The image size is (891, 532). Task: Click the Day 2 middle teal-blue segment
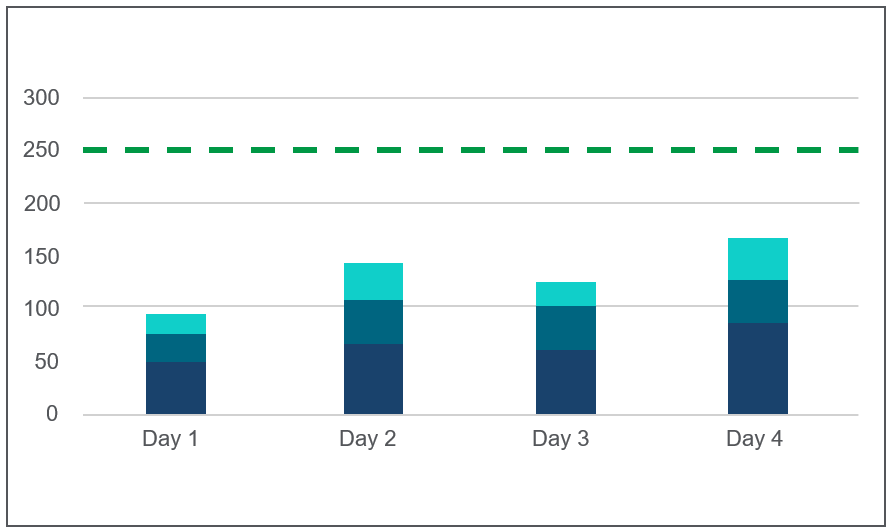pos(373,322)
